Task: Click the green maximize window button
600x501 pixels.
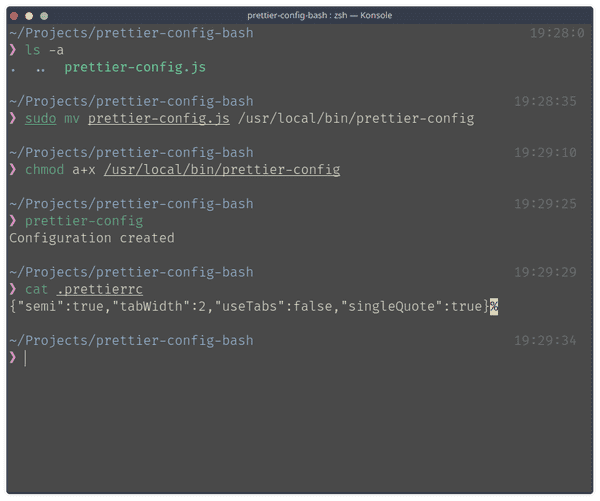Action: 44,16
